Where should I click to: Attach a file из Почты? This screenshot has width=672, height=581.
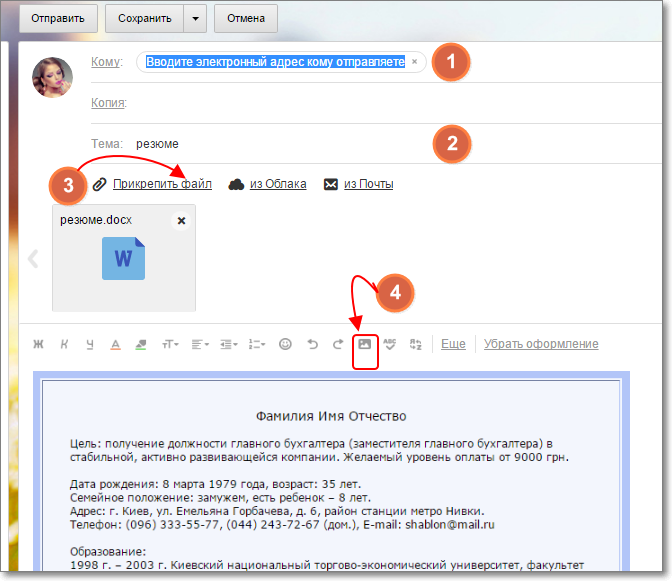pos(369,184)
